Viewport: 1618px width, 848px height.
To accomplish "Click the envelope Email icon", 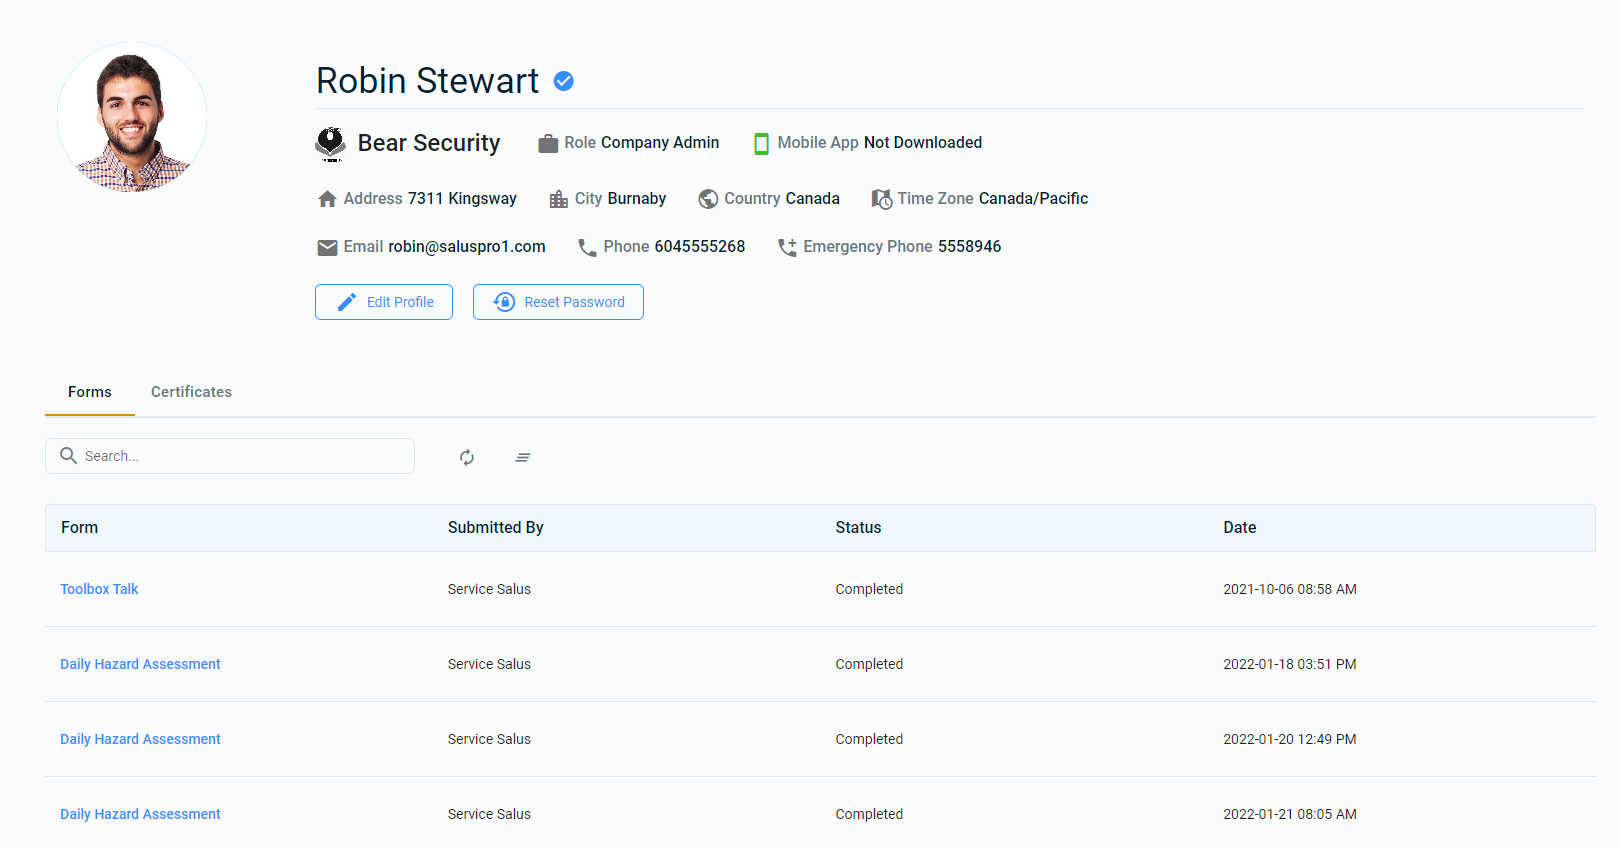I will point(327,247).
